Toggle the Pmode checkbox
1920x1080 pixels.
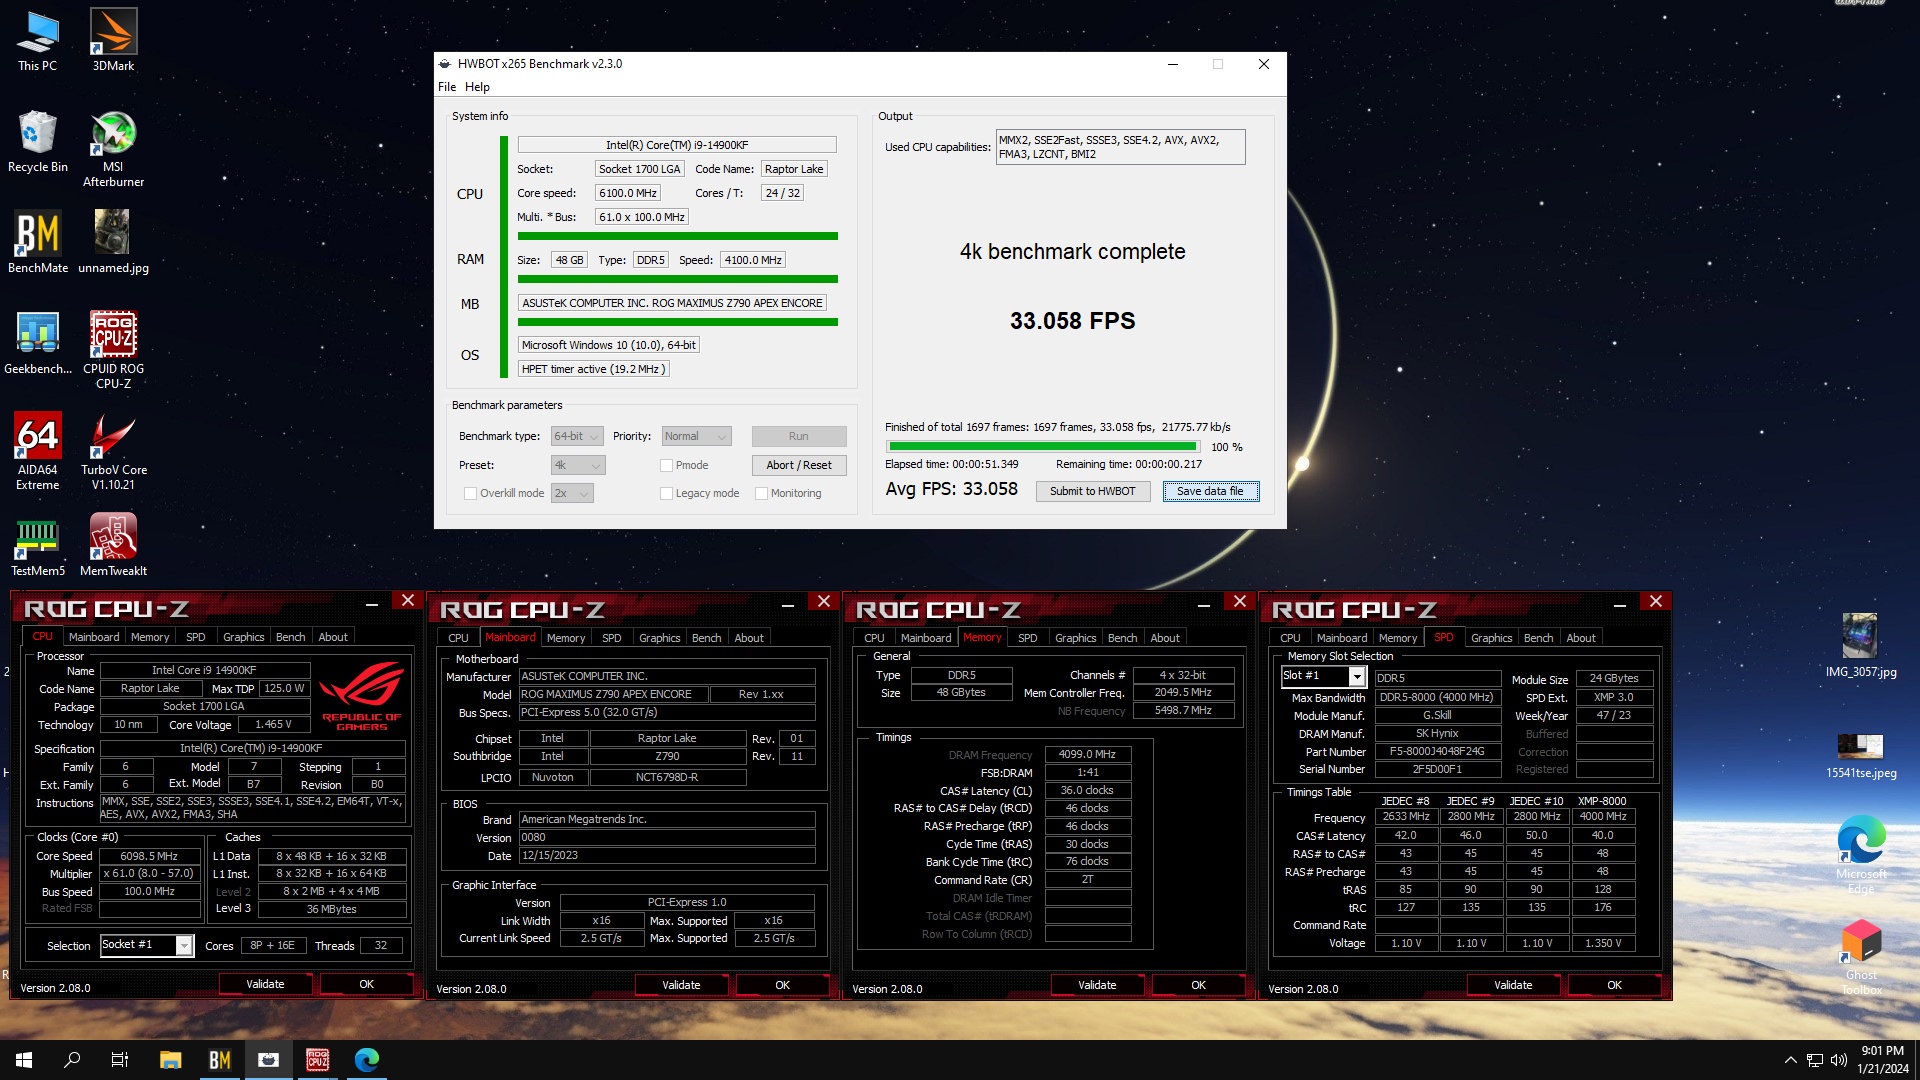(x=666, y=465)
